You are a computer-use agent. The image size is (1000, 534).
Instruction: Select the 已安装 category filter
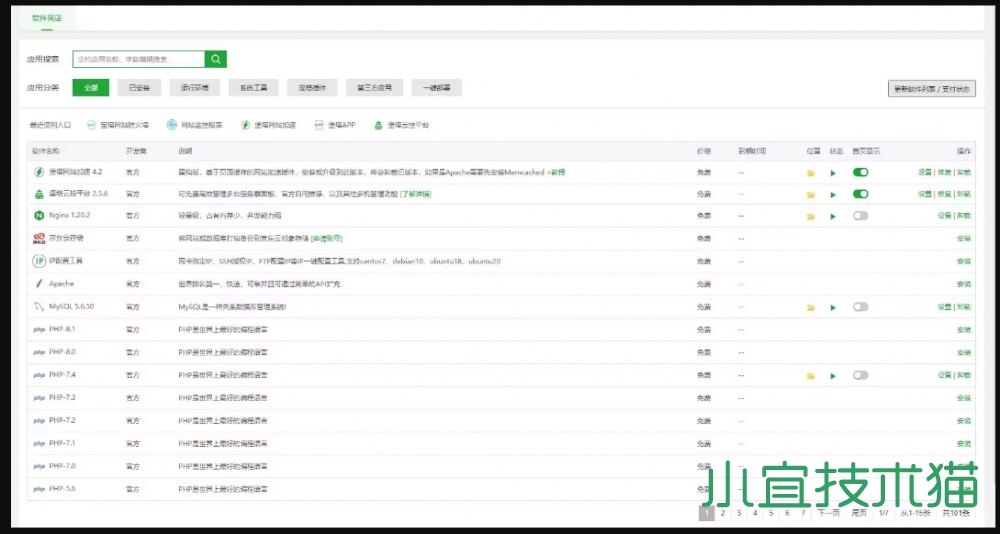139,88
